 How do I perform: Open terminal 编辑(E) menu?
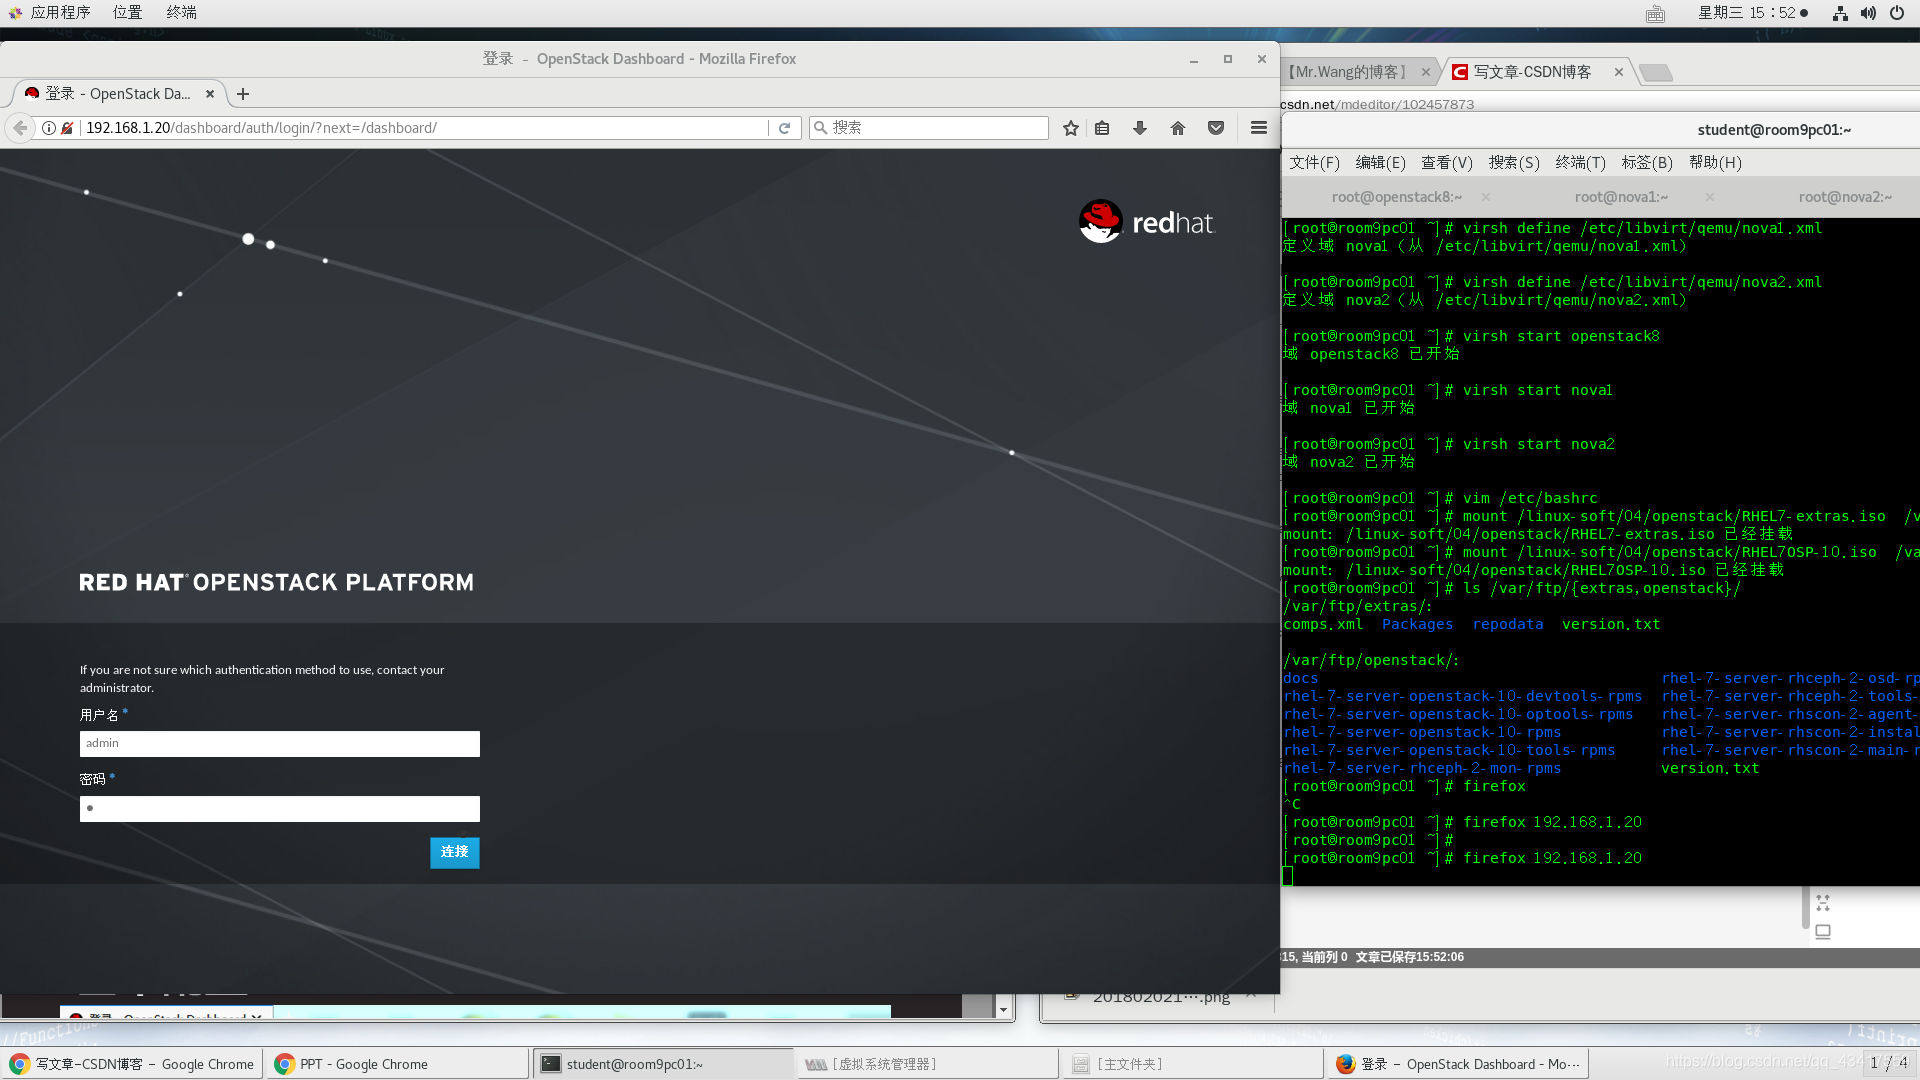click(1380, 163)
